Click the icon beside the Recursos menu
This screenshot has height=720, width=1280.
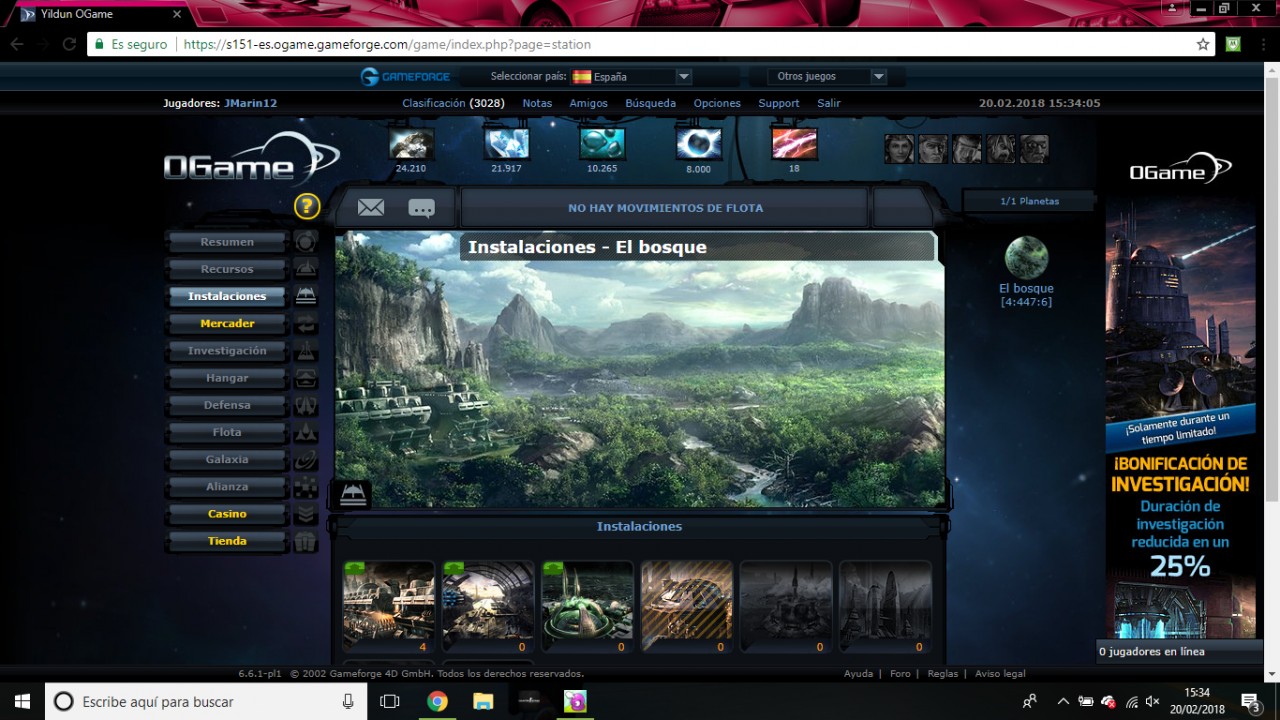click(x=306, y=269)
